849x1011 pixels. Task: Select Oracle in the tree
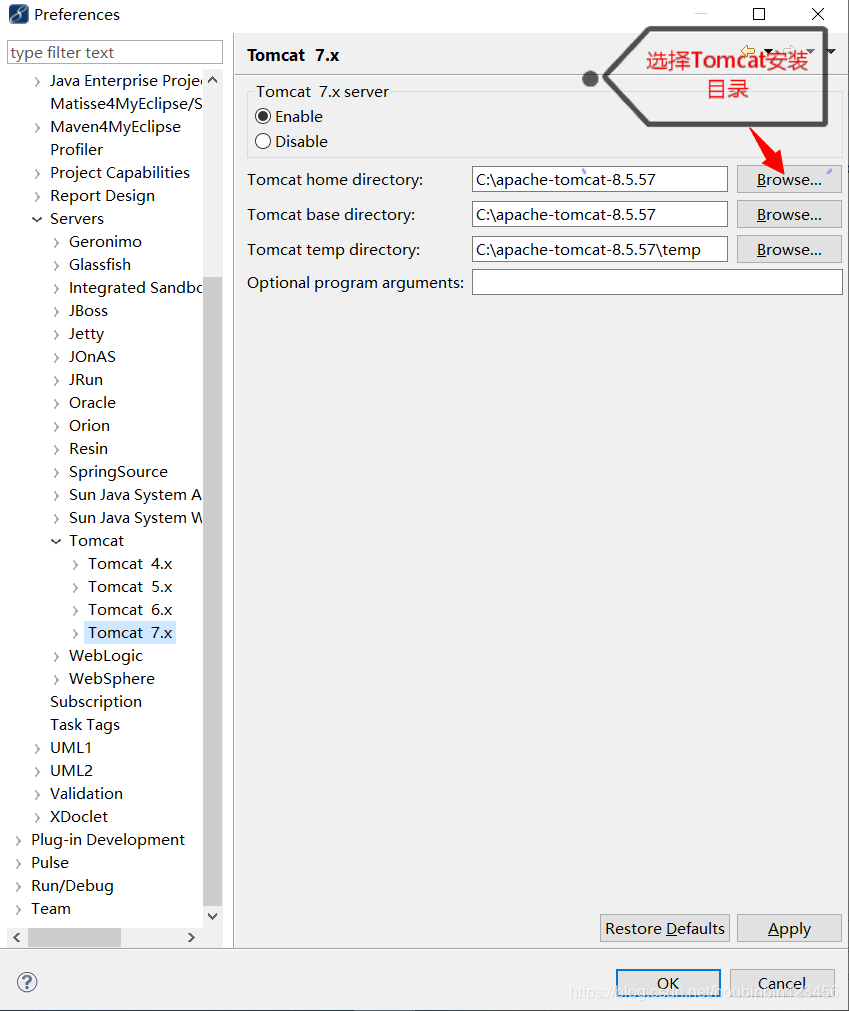pyautogui.click(x=92, y=402)
